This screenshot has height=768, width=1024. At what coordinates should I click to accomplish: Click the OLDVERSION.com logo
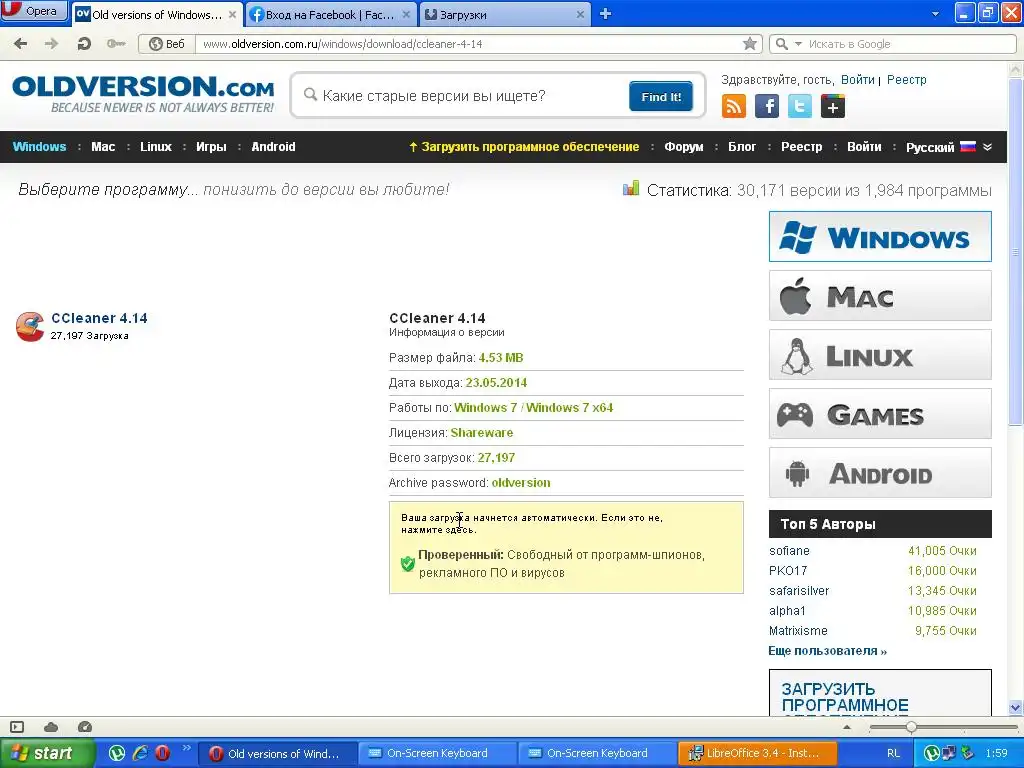tap(143, 94)
